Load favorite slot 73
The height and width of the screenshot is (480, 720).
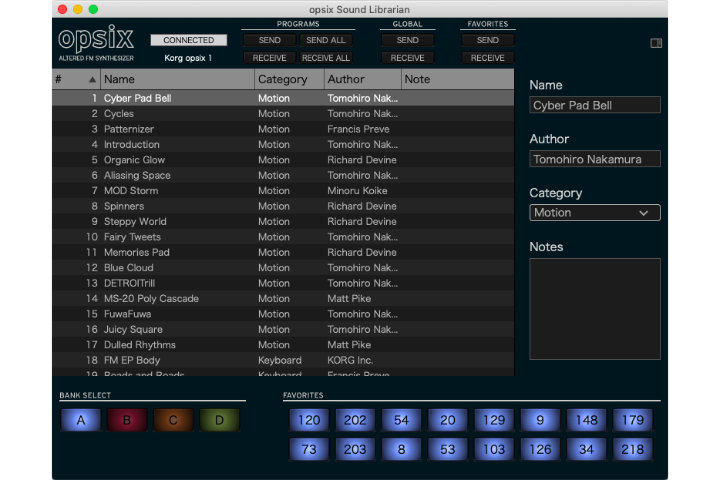click(309, 450)
